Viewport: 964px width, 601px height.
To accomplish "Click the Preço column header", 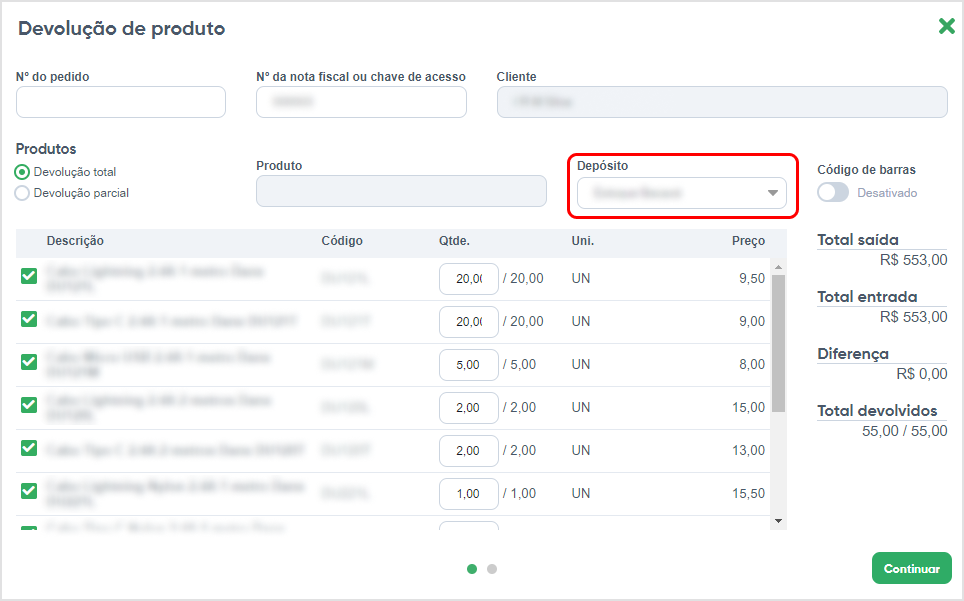I will point(748,241).
